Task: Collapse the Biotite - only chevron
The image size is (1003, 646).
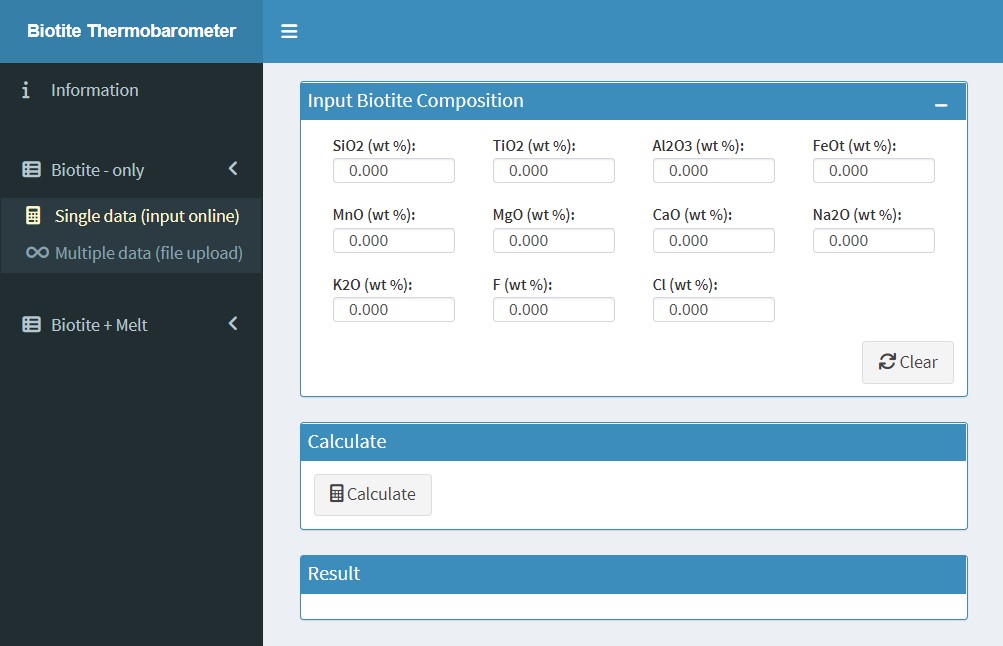Action: point(233,169)
